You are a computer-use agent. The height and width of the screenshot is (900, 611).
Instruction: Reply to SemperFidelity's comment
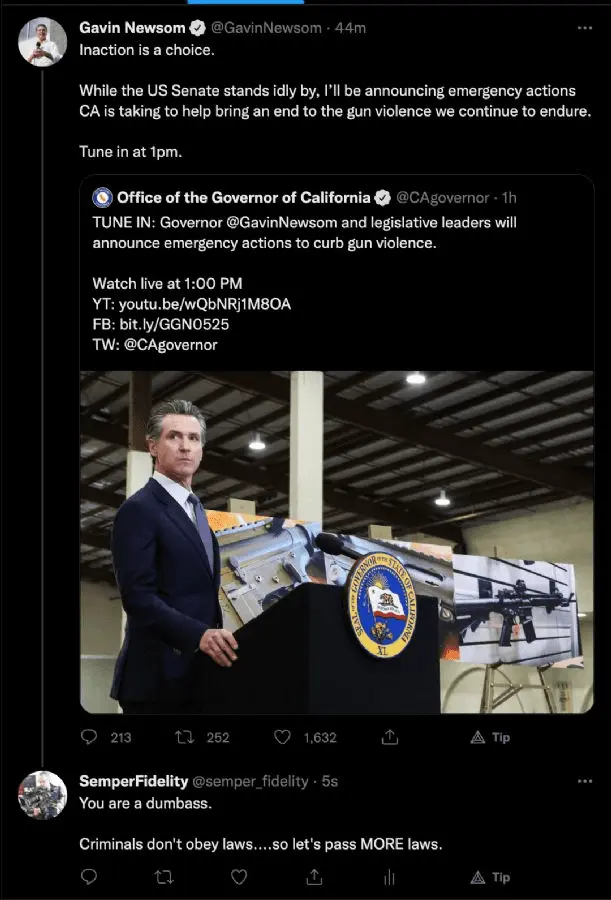point(89,877)
